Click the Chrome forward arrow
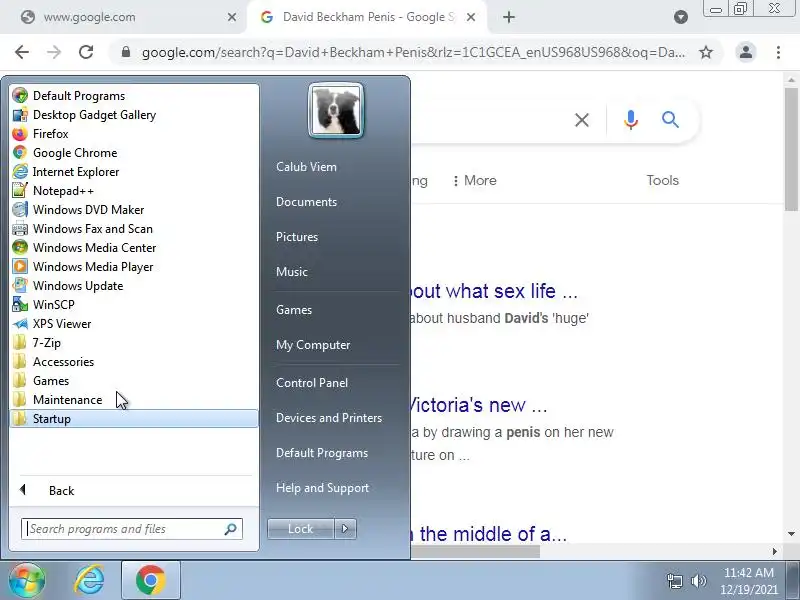Screen dimensions: 800x600 54,52
